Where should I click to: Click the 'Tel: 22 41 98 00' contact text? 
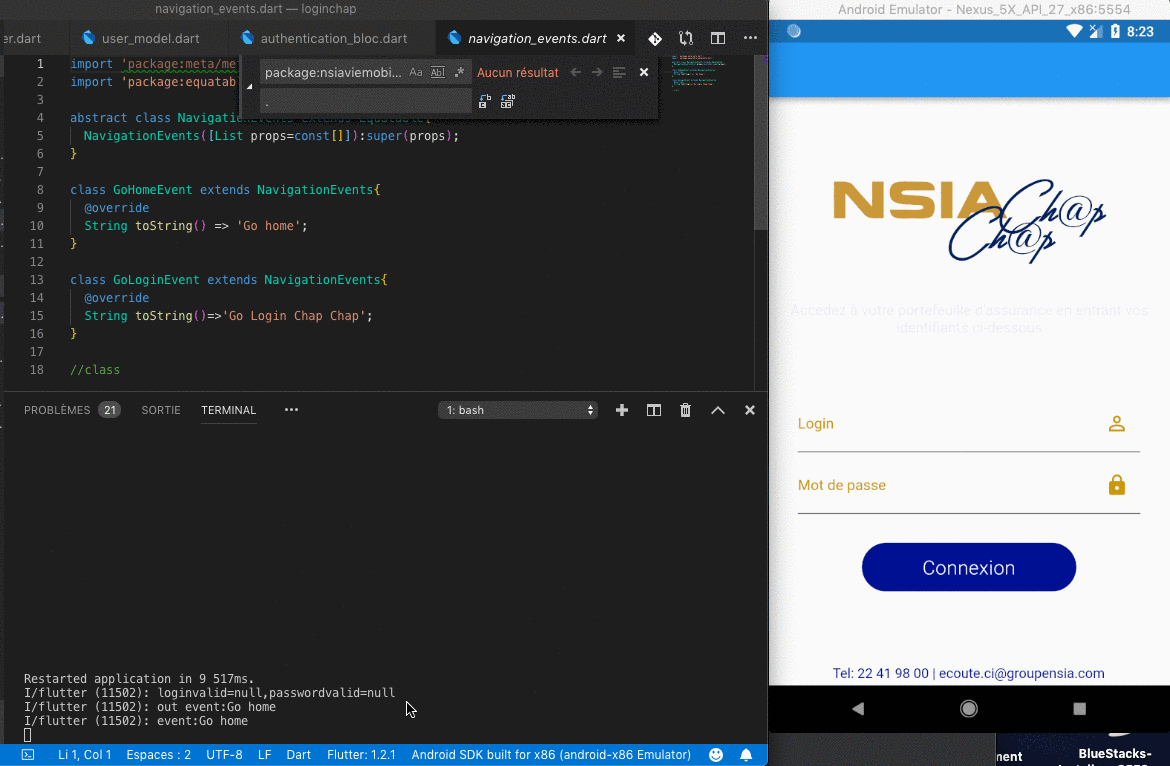(x=880, y=674)
